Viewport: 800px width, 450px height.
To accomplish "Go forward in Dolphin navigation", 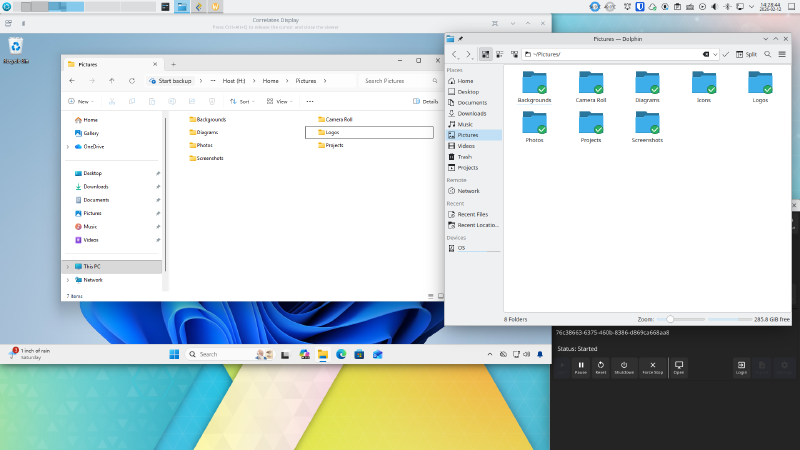I will (468, 54).
